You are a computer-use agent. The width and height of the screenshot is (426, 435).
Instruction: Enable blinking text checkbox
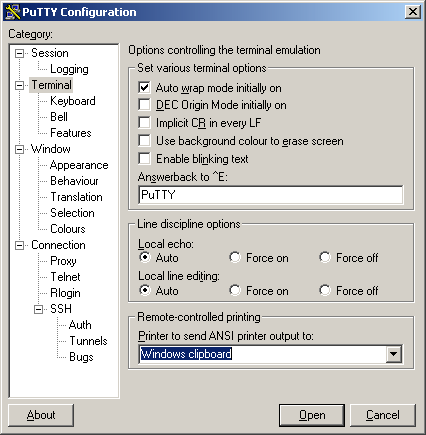[x=144, y=159]
